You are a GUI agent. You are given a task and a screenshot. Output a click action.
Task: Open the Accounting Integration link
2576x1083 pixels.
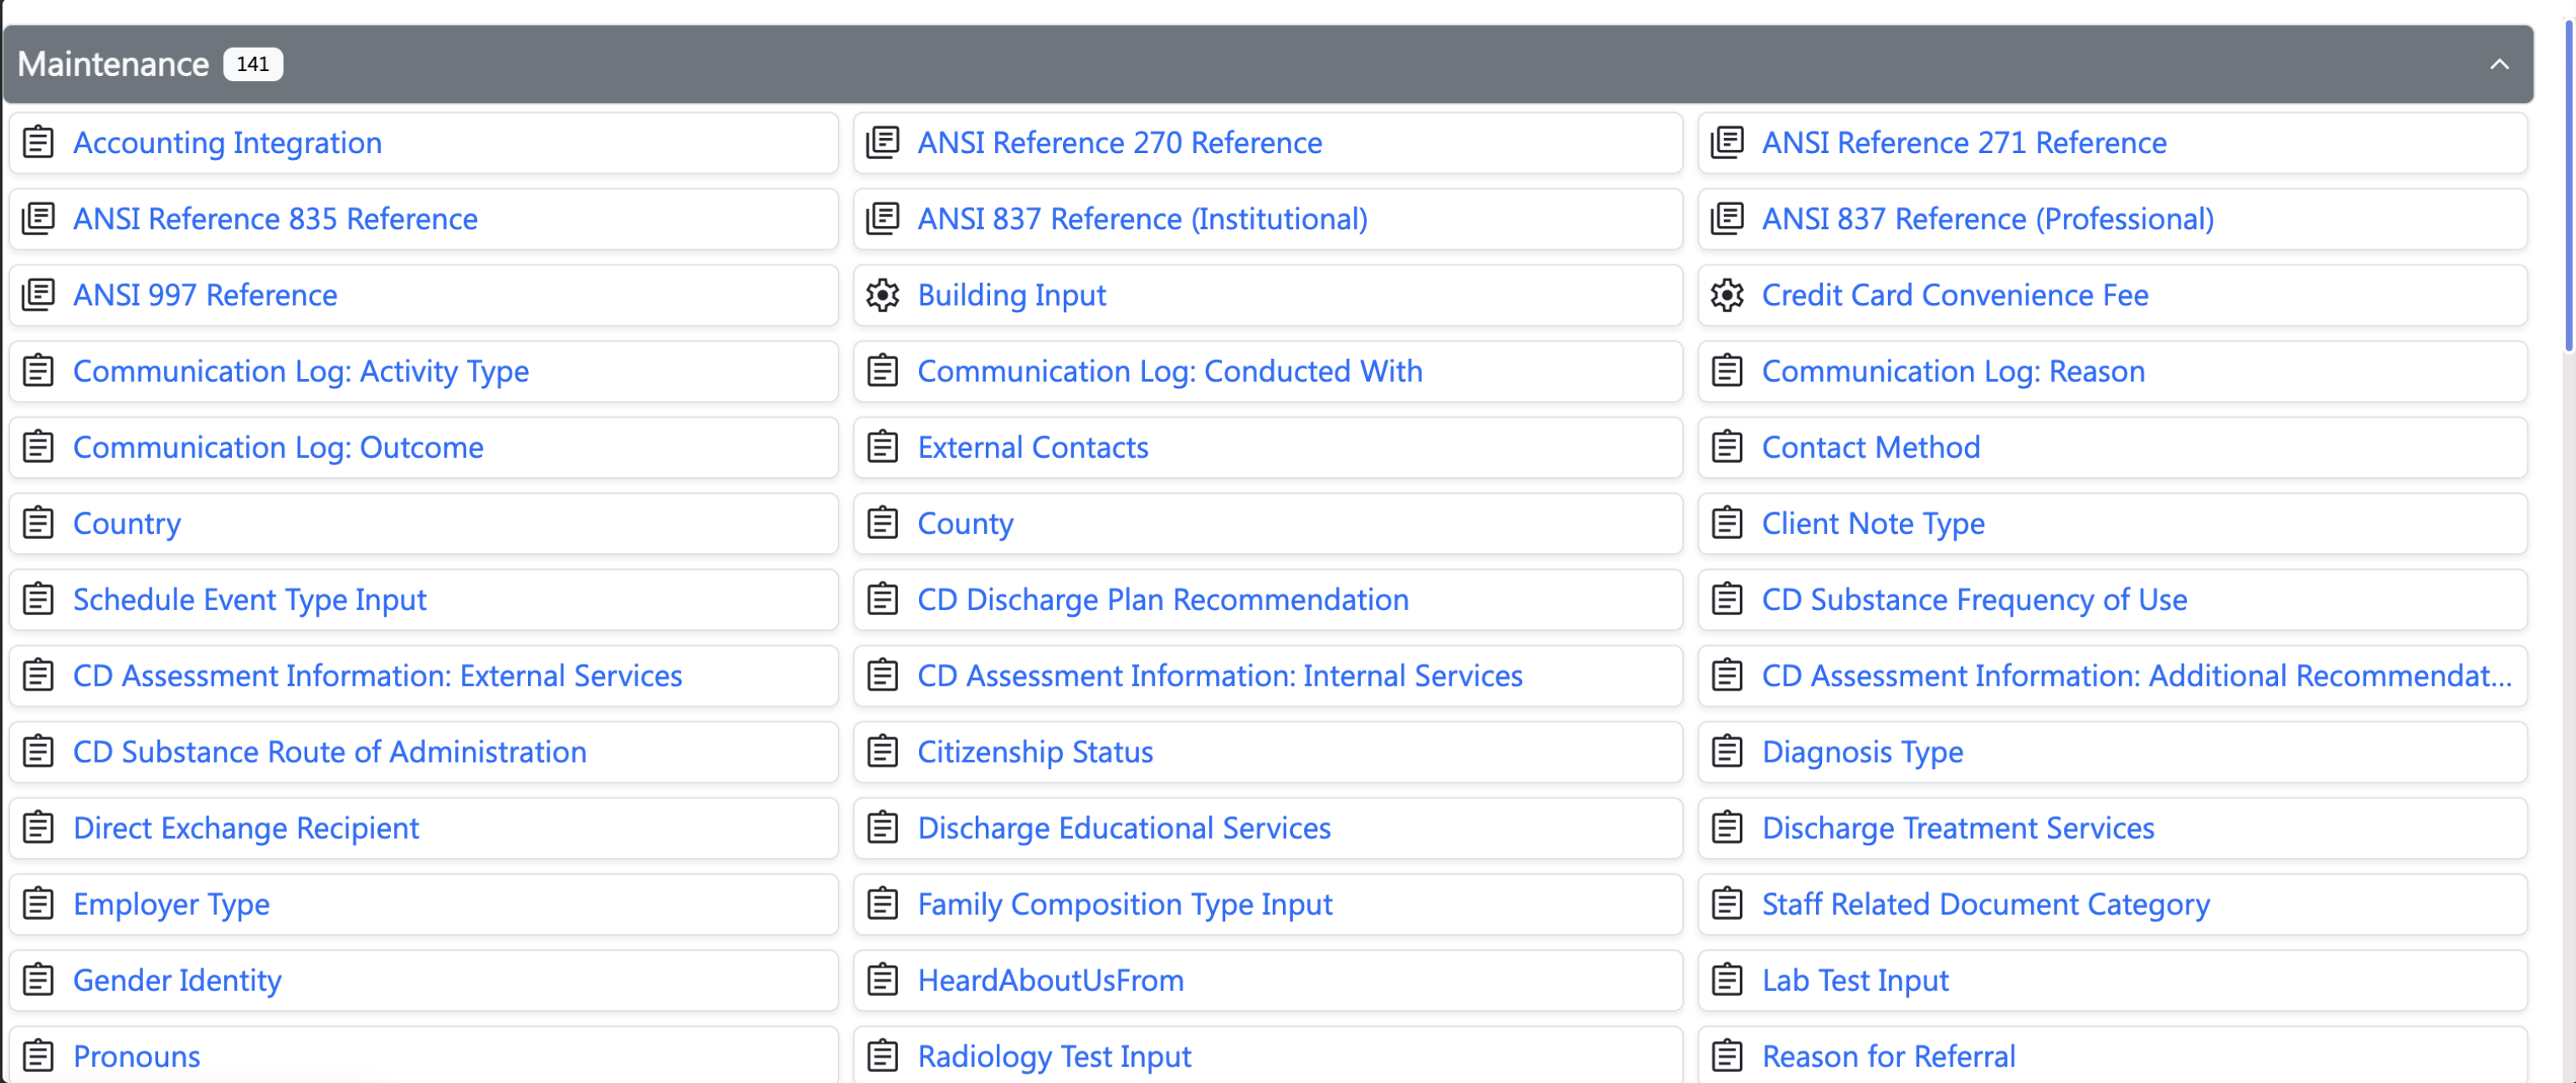click(x=227, y=143)
